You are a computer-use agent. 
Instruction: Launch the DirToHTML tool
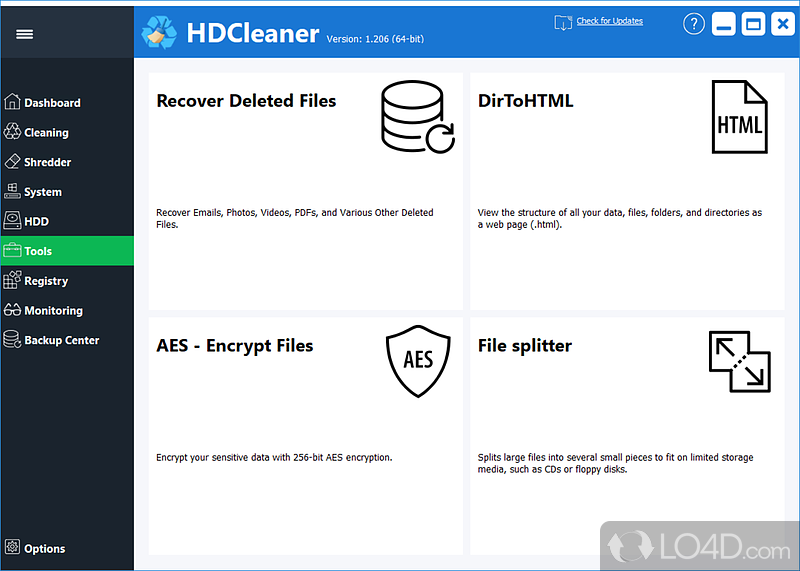click(x=627, y=191)
